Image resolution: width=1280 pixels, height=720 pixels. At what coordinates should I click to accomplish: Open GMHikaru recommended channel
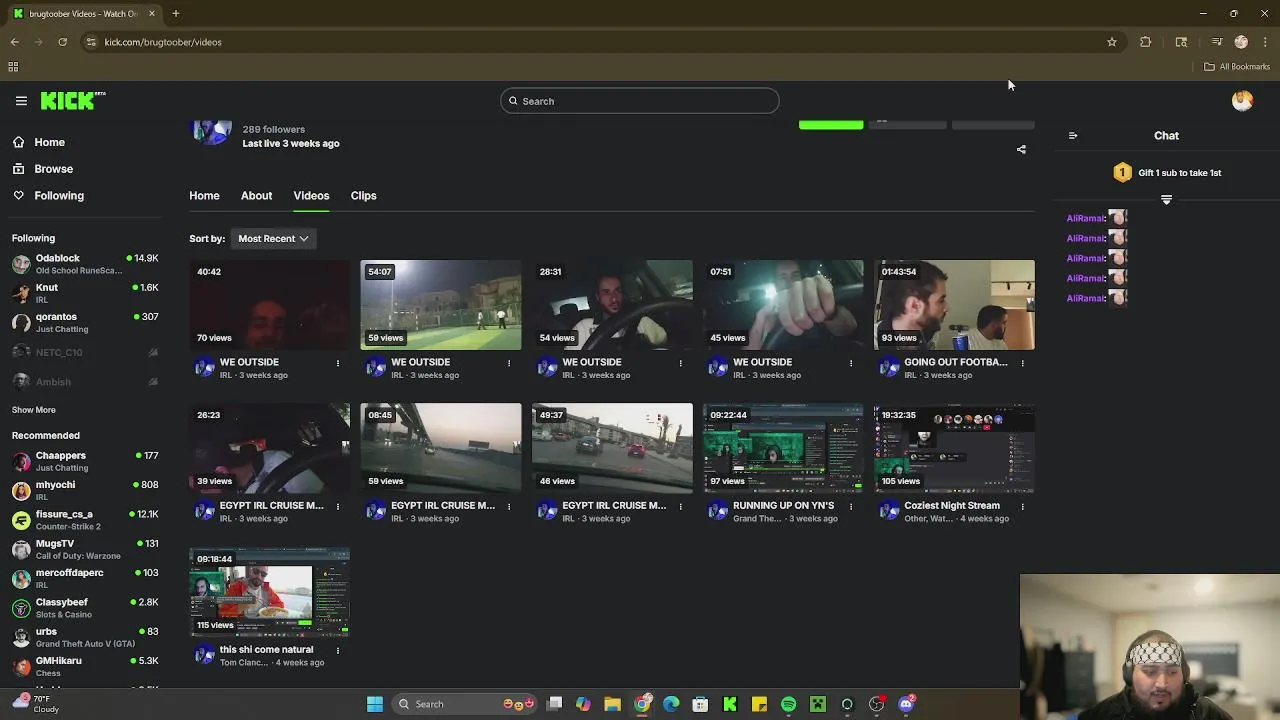pos(85,666)
